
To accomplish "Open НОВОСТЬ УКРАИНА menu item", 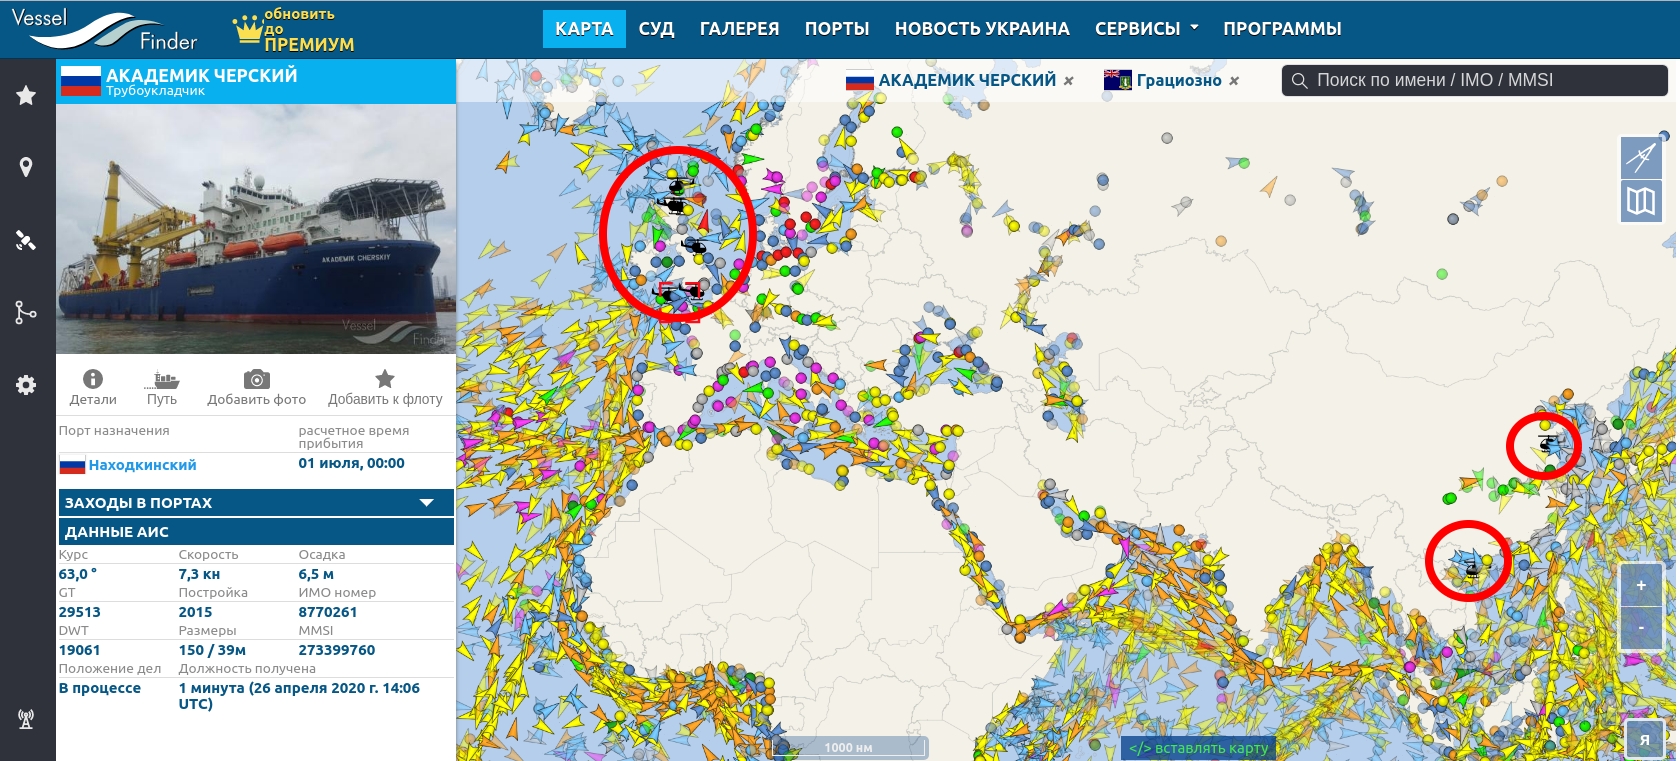I will pos(982,29).
